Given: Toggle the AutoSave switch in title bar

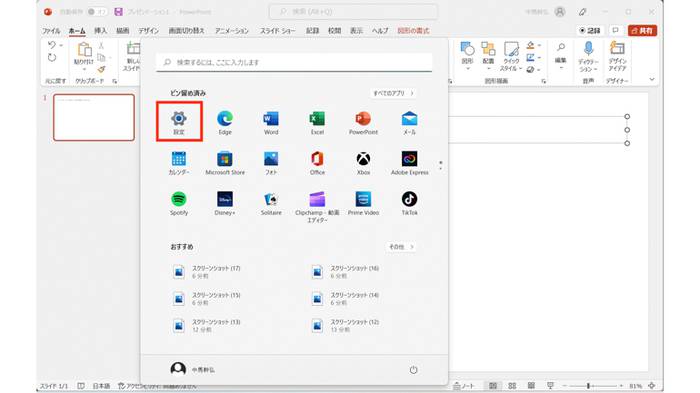Looking at the screenshot, I should [x=97, y=12].
